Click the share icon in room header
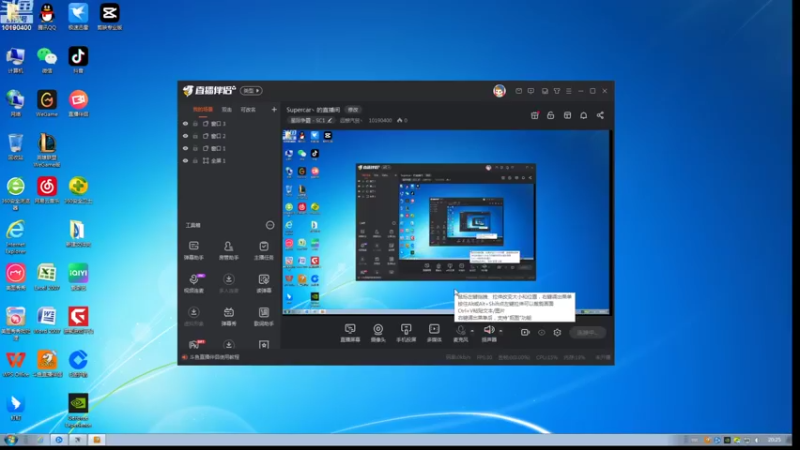 click(x=600, y=115)
